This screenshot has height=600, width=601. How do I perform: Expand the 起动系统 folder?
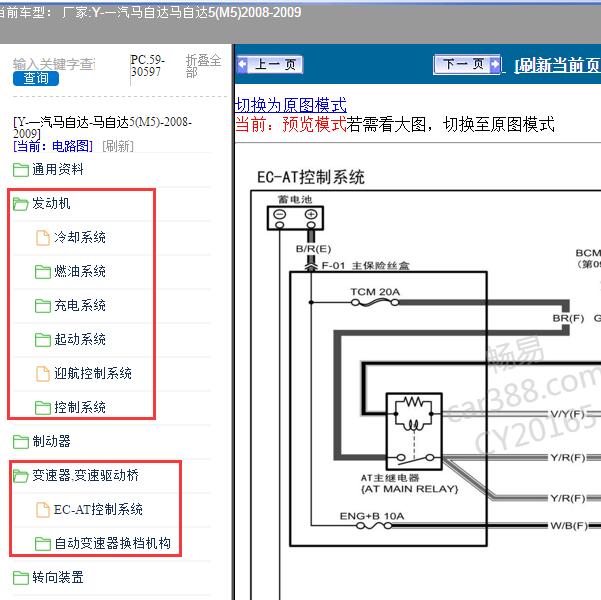[80, 339]
